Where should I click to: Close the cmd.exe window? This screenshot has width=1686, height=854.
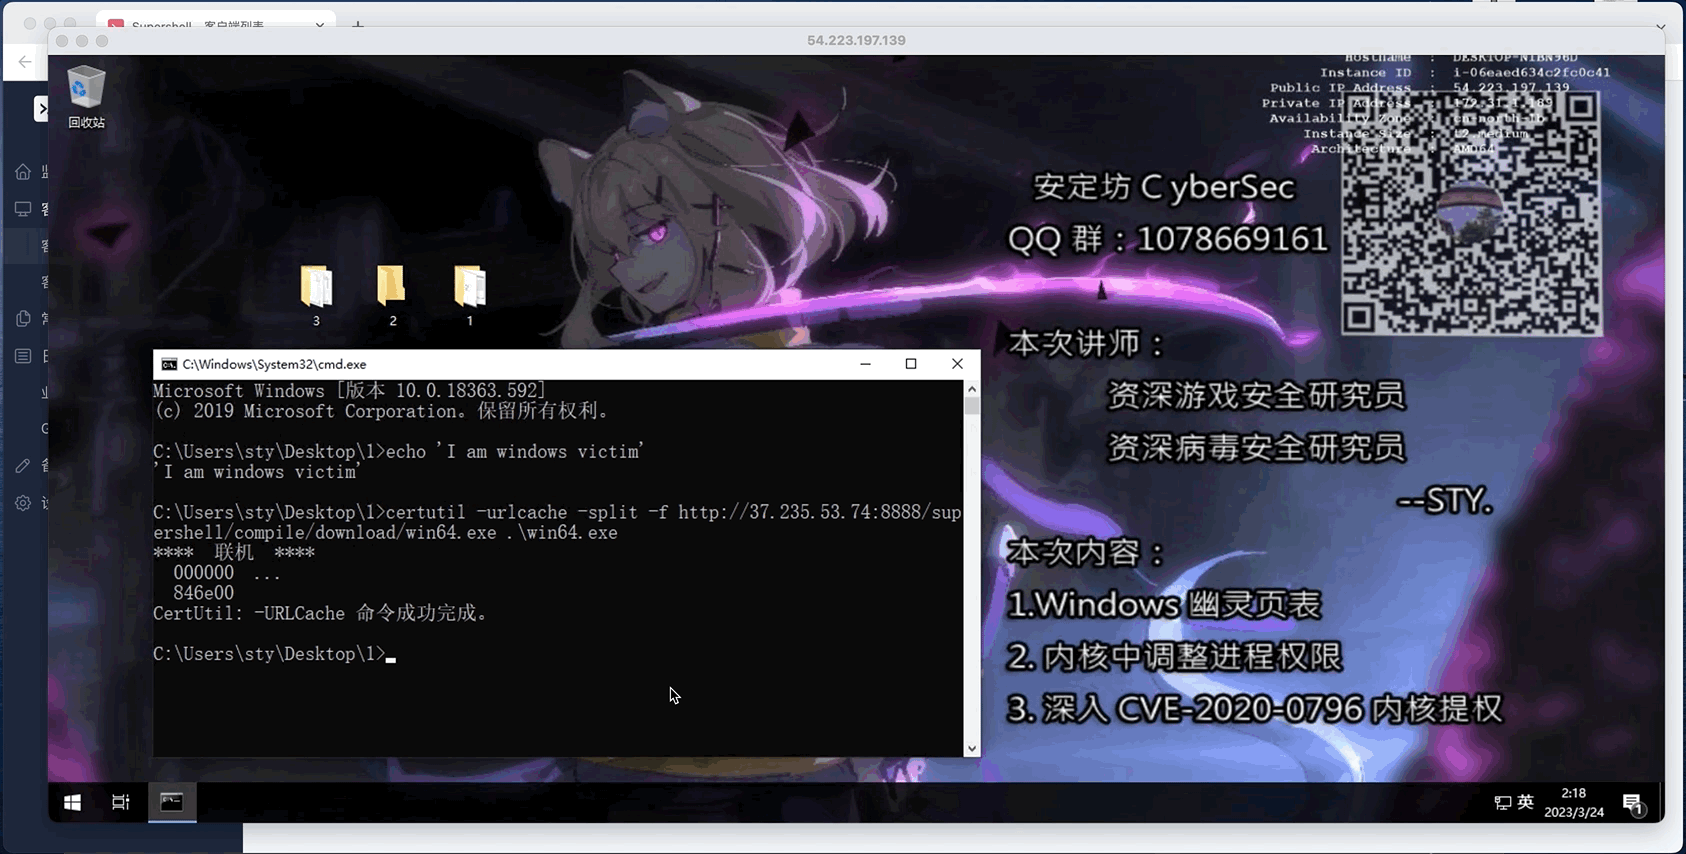(x=957, y=364)
